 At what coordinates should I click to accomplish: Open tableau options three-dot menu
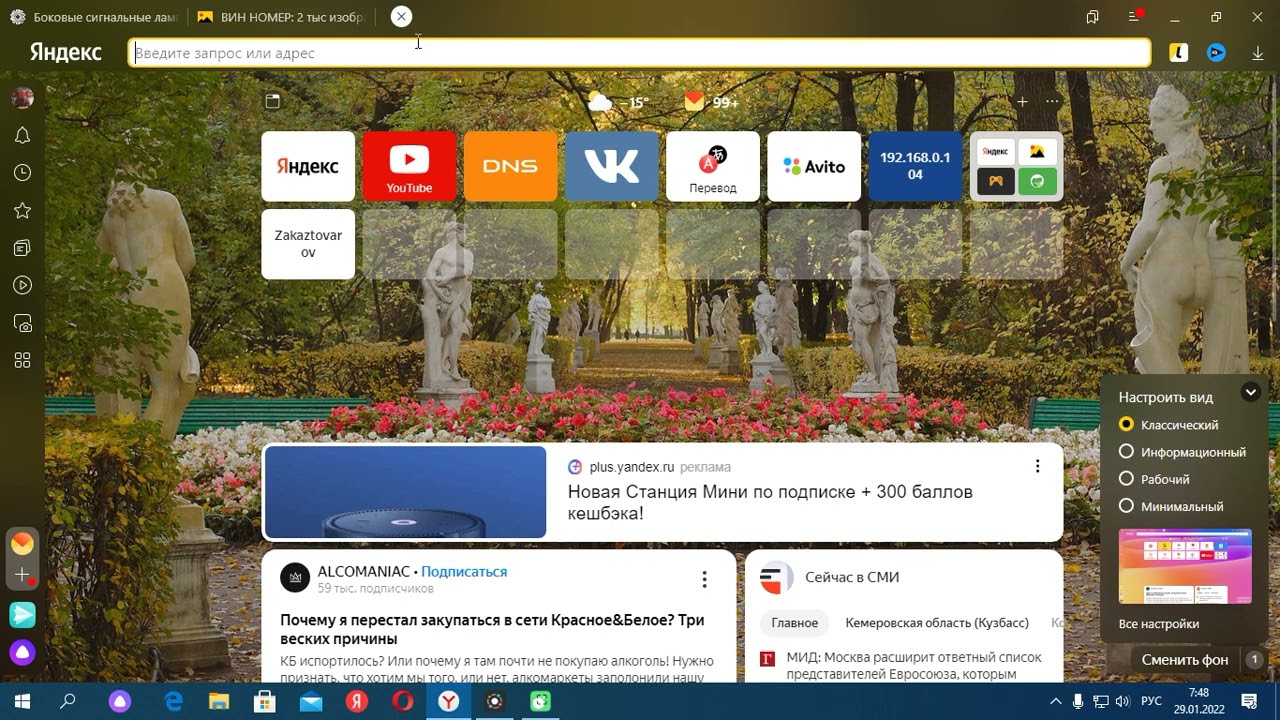click(x=1052, y=102)
